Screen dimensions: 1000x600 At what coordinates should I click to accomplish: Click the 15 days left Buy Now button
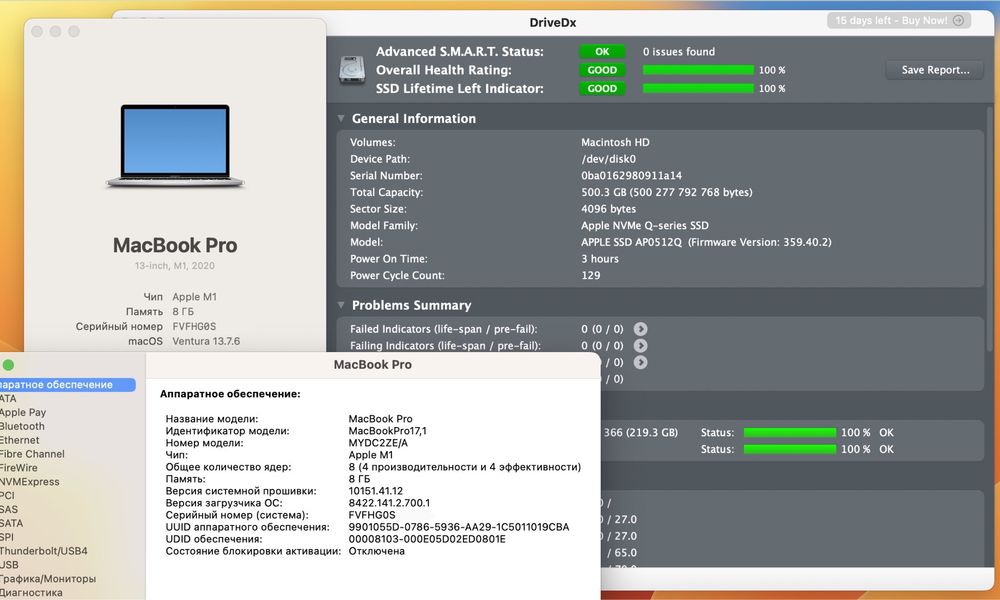point(899,20)
